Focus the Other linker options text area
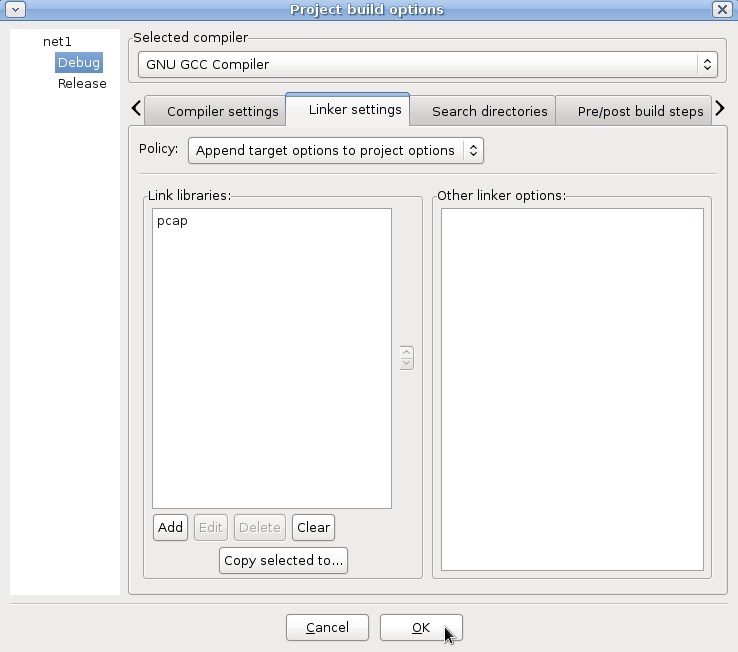738x652 pixels. [x=571, y=388]
